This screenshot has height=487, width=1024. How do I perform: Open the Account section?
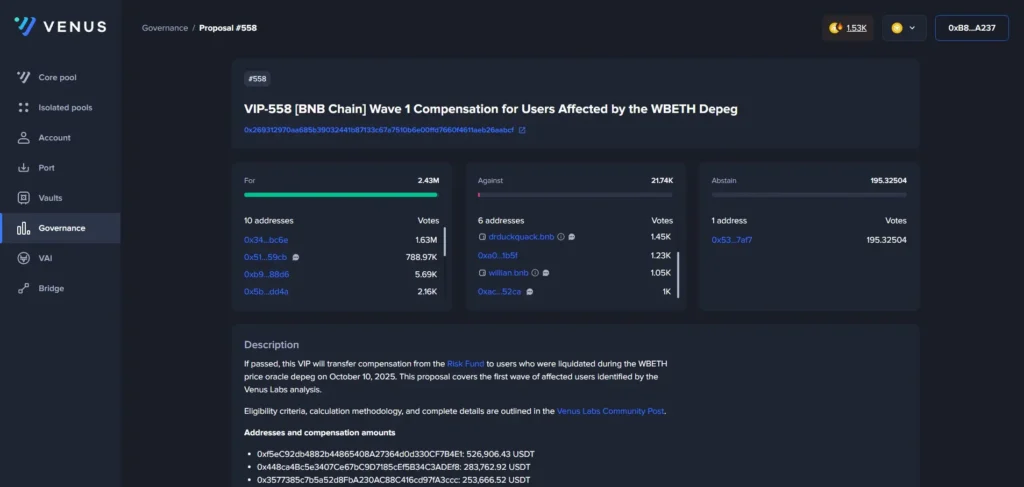(54, 138)
